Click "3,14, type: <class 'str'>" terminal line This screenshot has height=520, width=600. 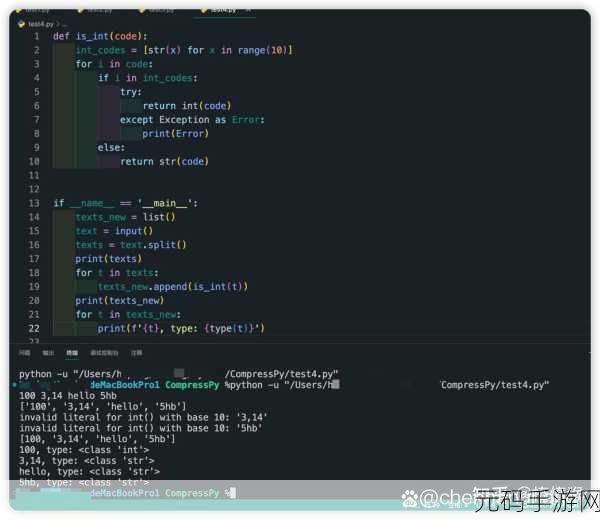(x=87, y=460)
